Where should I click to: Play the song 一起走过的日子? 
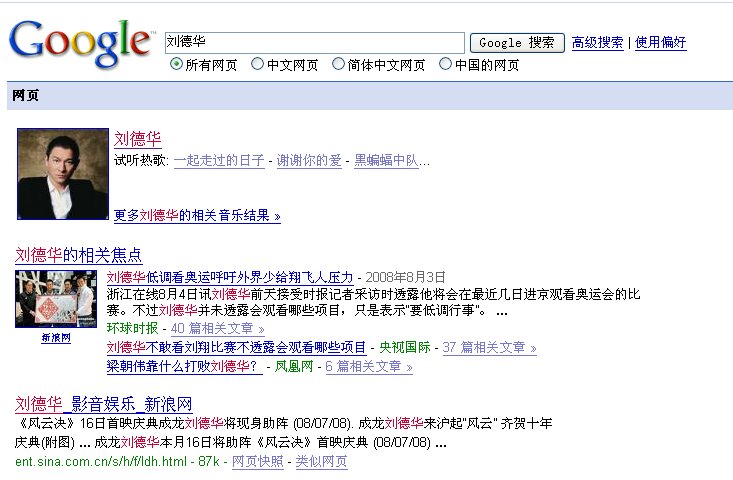(x=219, y=161)
